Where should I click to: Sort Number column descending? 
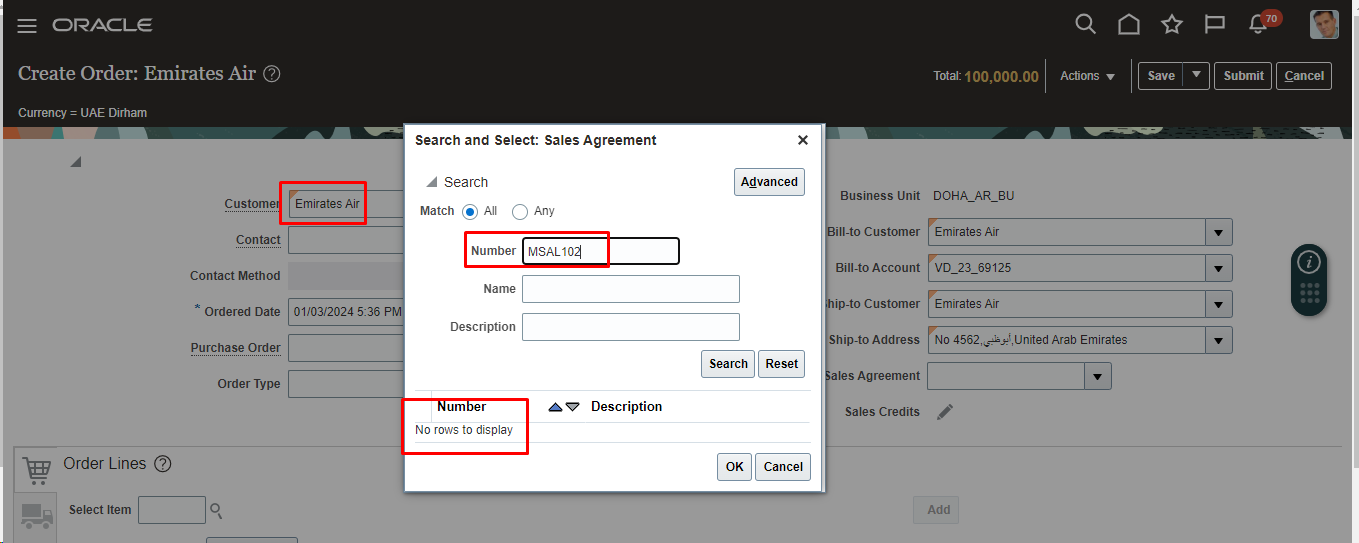tap(572, 407)
